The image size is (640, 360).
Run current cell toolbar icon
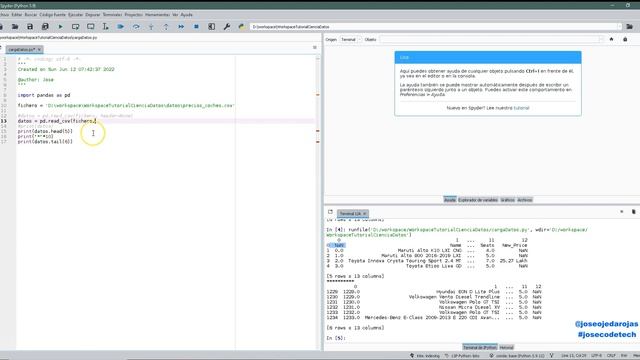pos(76,27)
